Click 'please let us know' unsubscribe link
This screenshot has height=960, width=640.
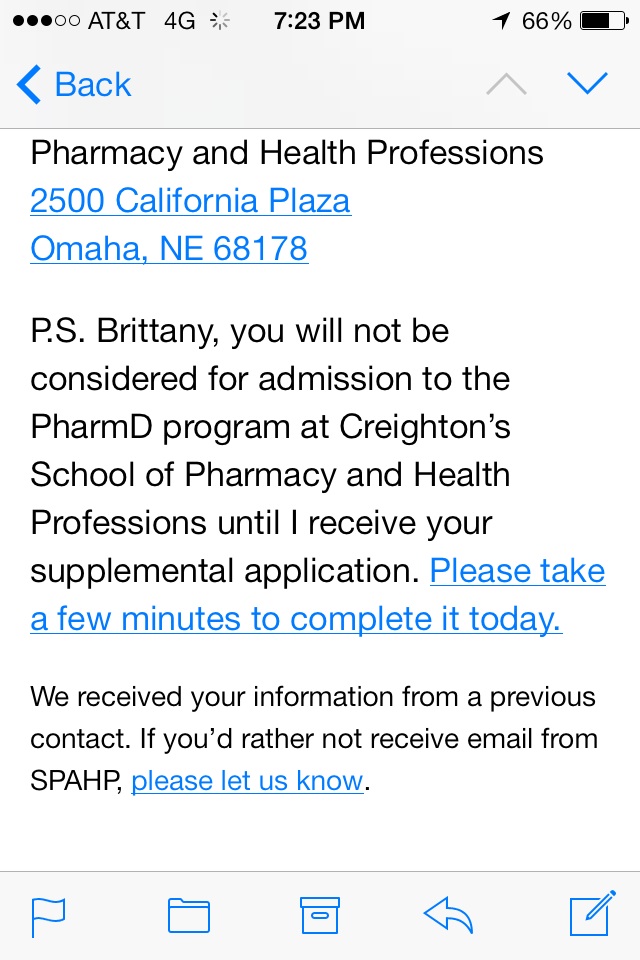pyautogui.click(x=247, y=781)
